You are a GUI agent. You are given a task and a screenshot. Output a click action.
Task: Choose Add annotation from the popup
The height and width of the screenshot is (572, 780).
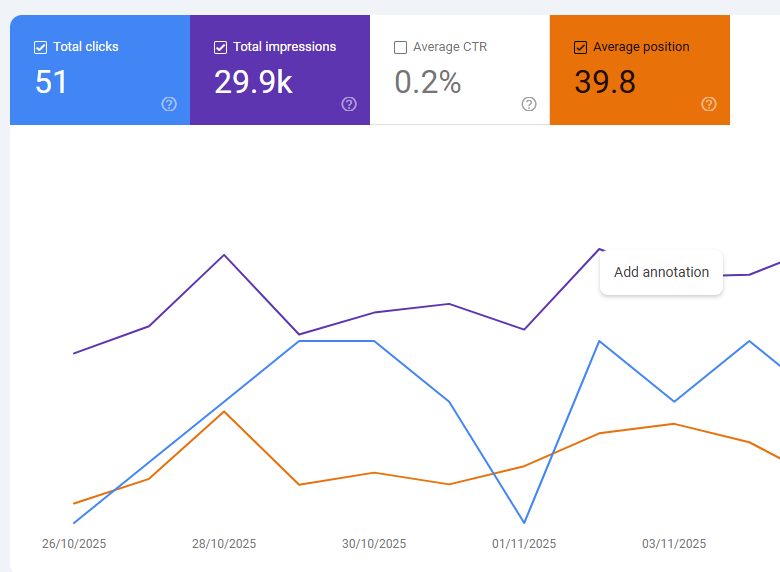click(661, 272)
